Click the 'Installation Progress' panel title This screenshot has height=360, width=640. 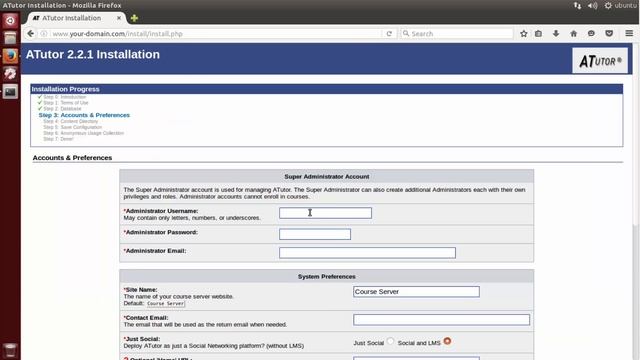click(x=65, y=89)
